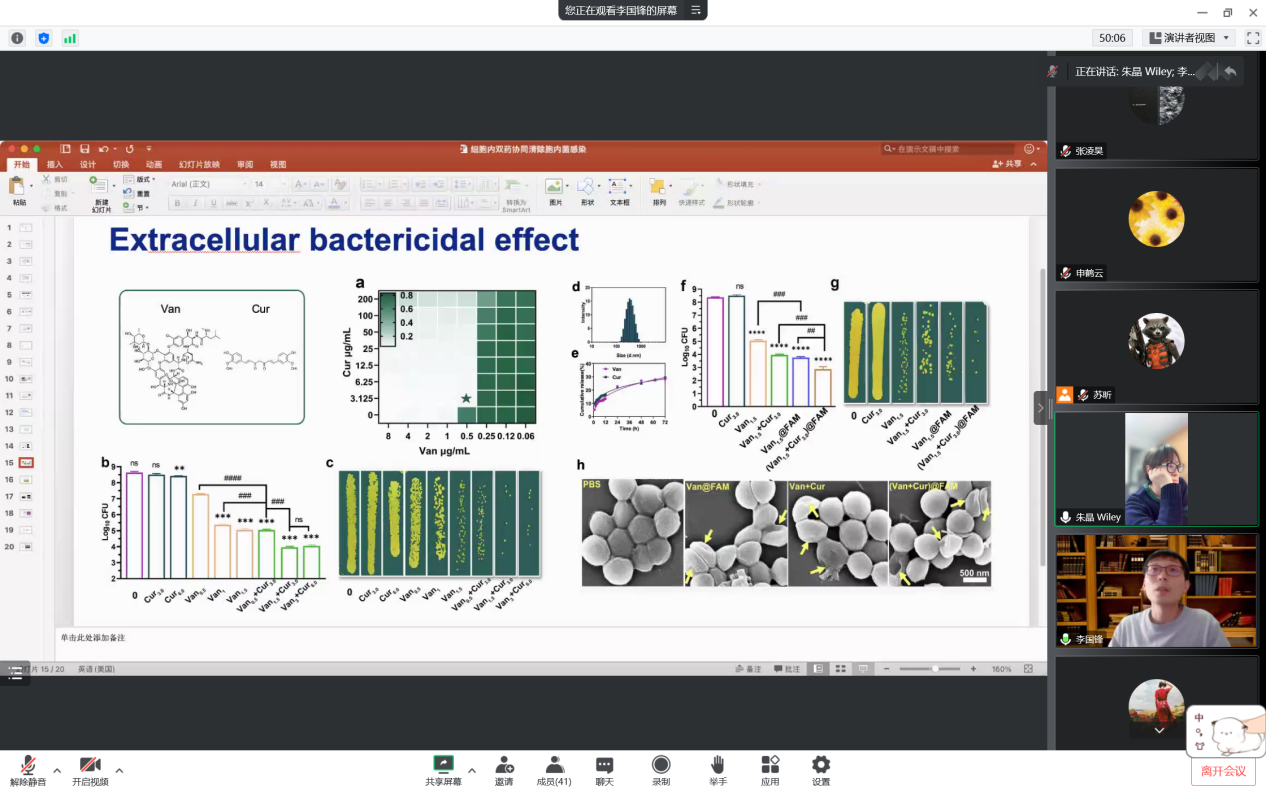Switch to the 切换 ribbon tab
1266x791 pixels.
coord(120,164)
